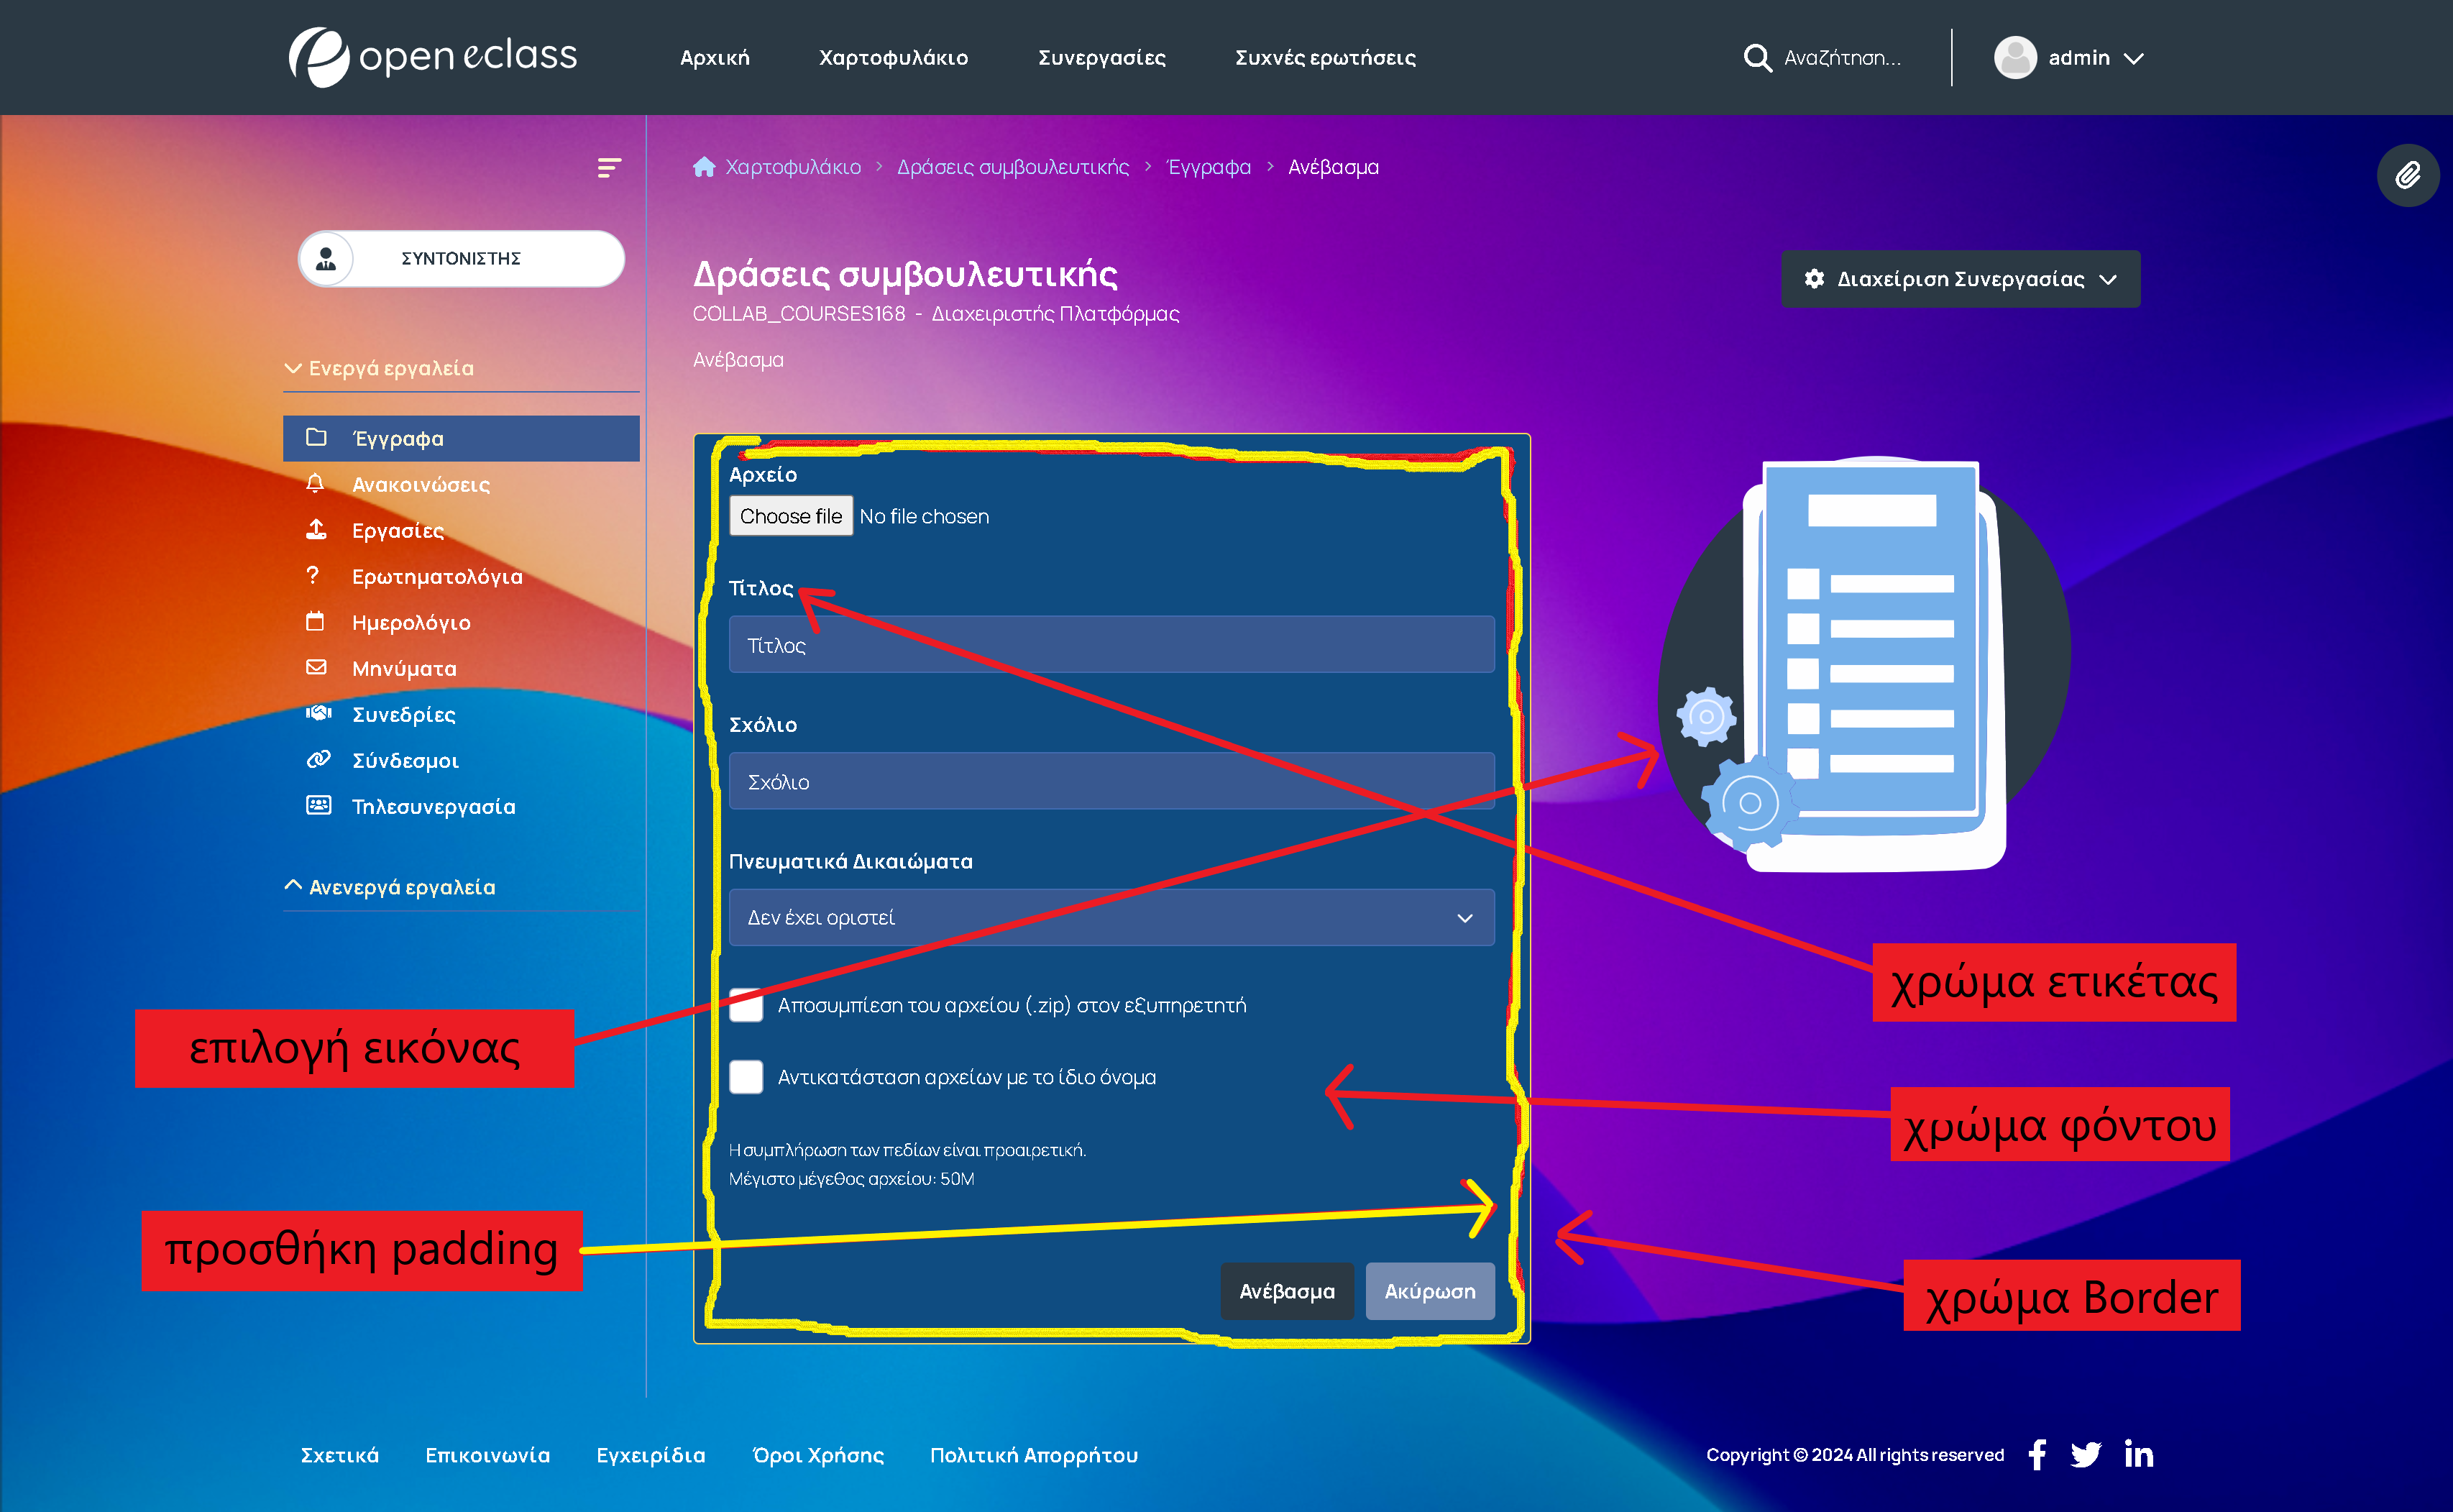The image size is (2453, 1512).
Task: Click the Σύνδεσμοι link icon
Action: (x=318, y=759)
